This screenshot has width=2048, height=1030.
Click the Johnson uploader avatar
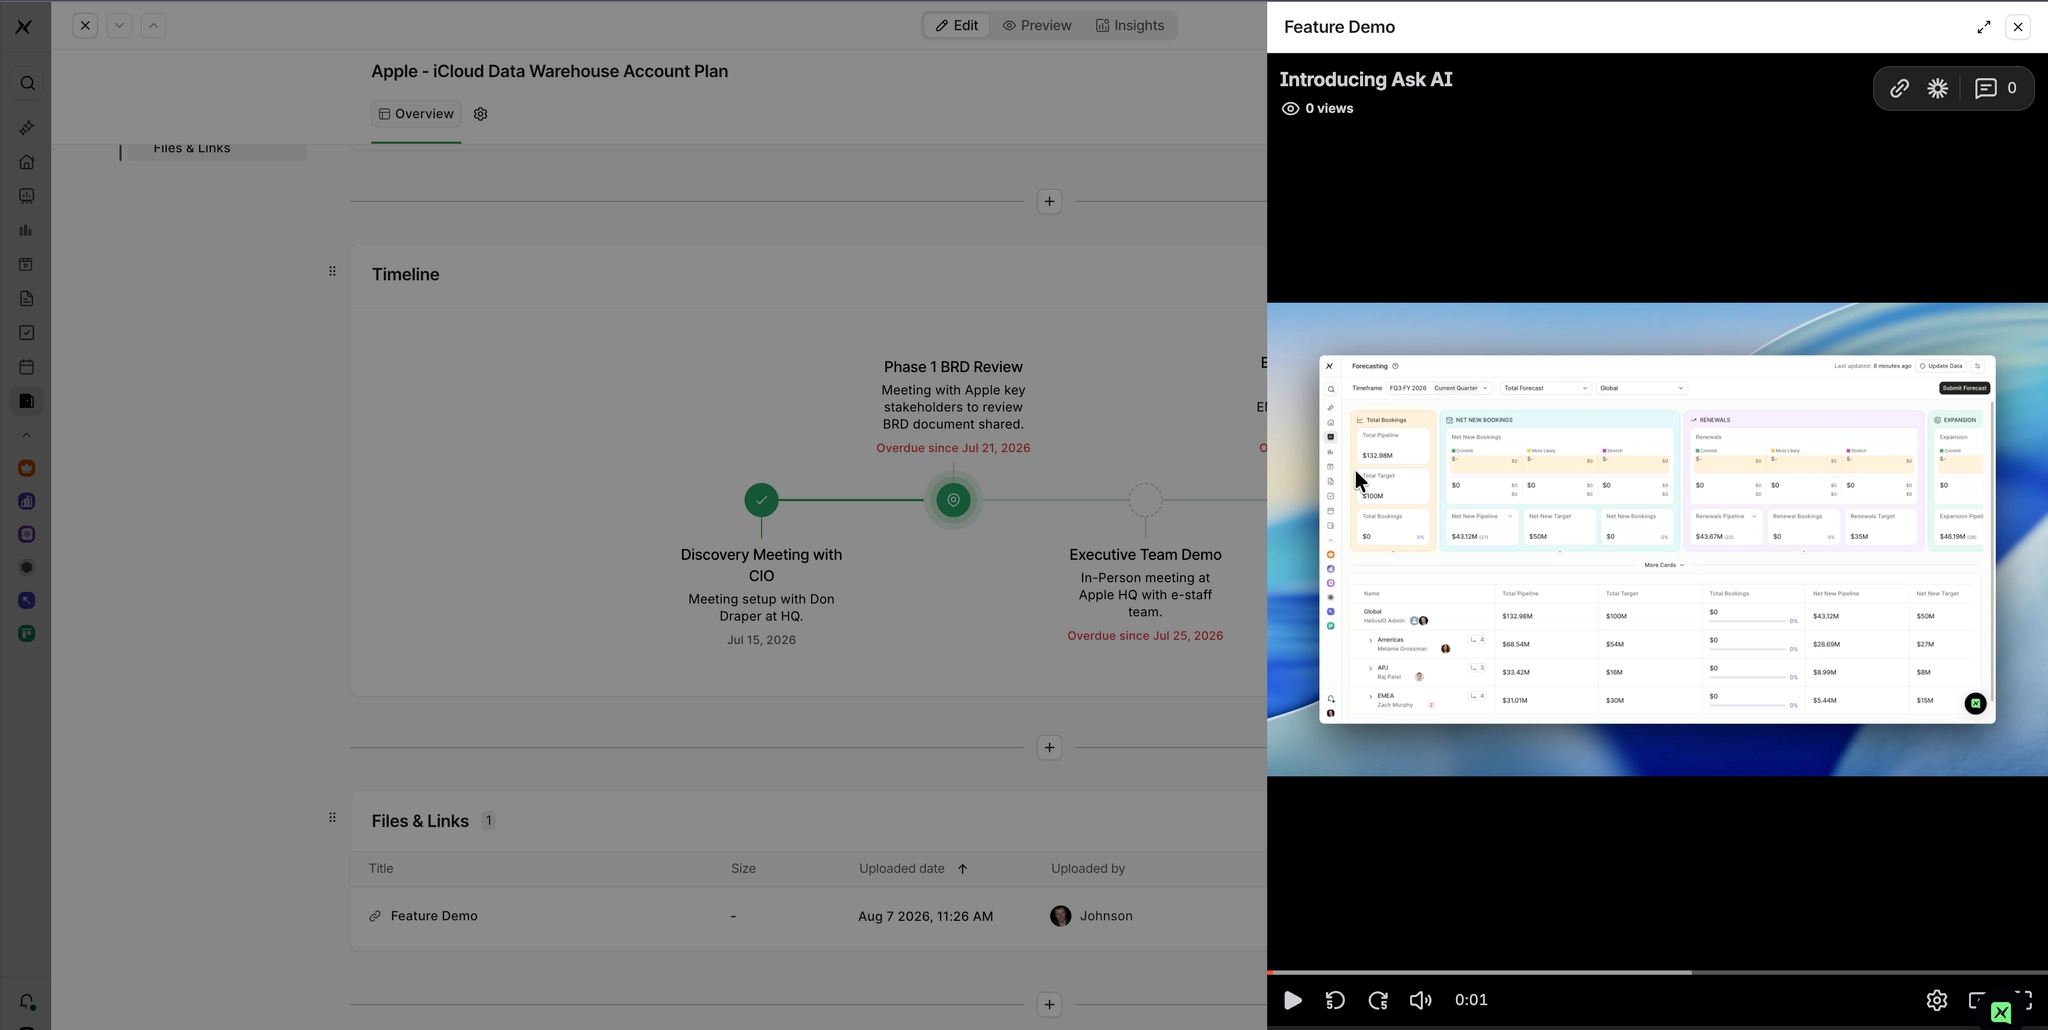point(1061,916)
